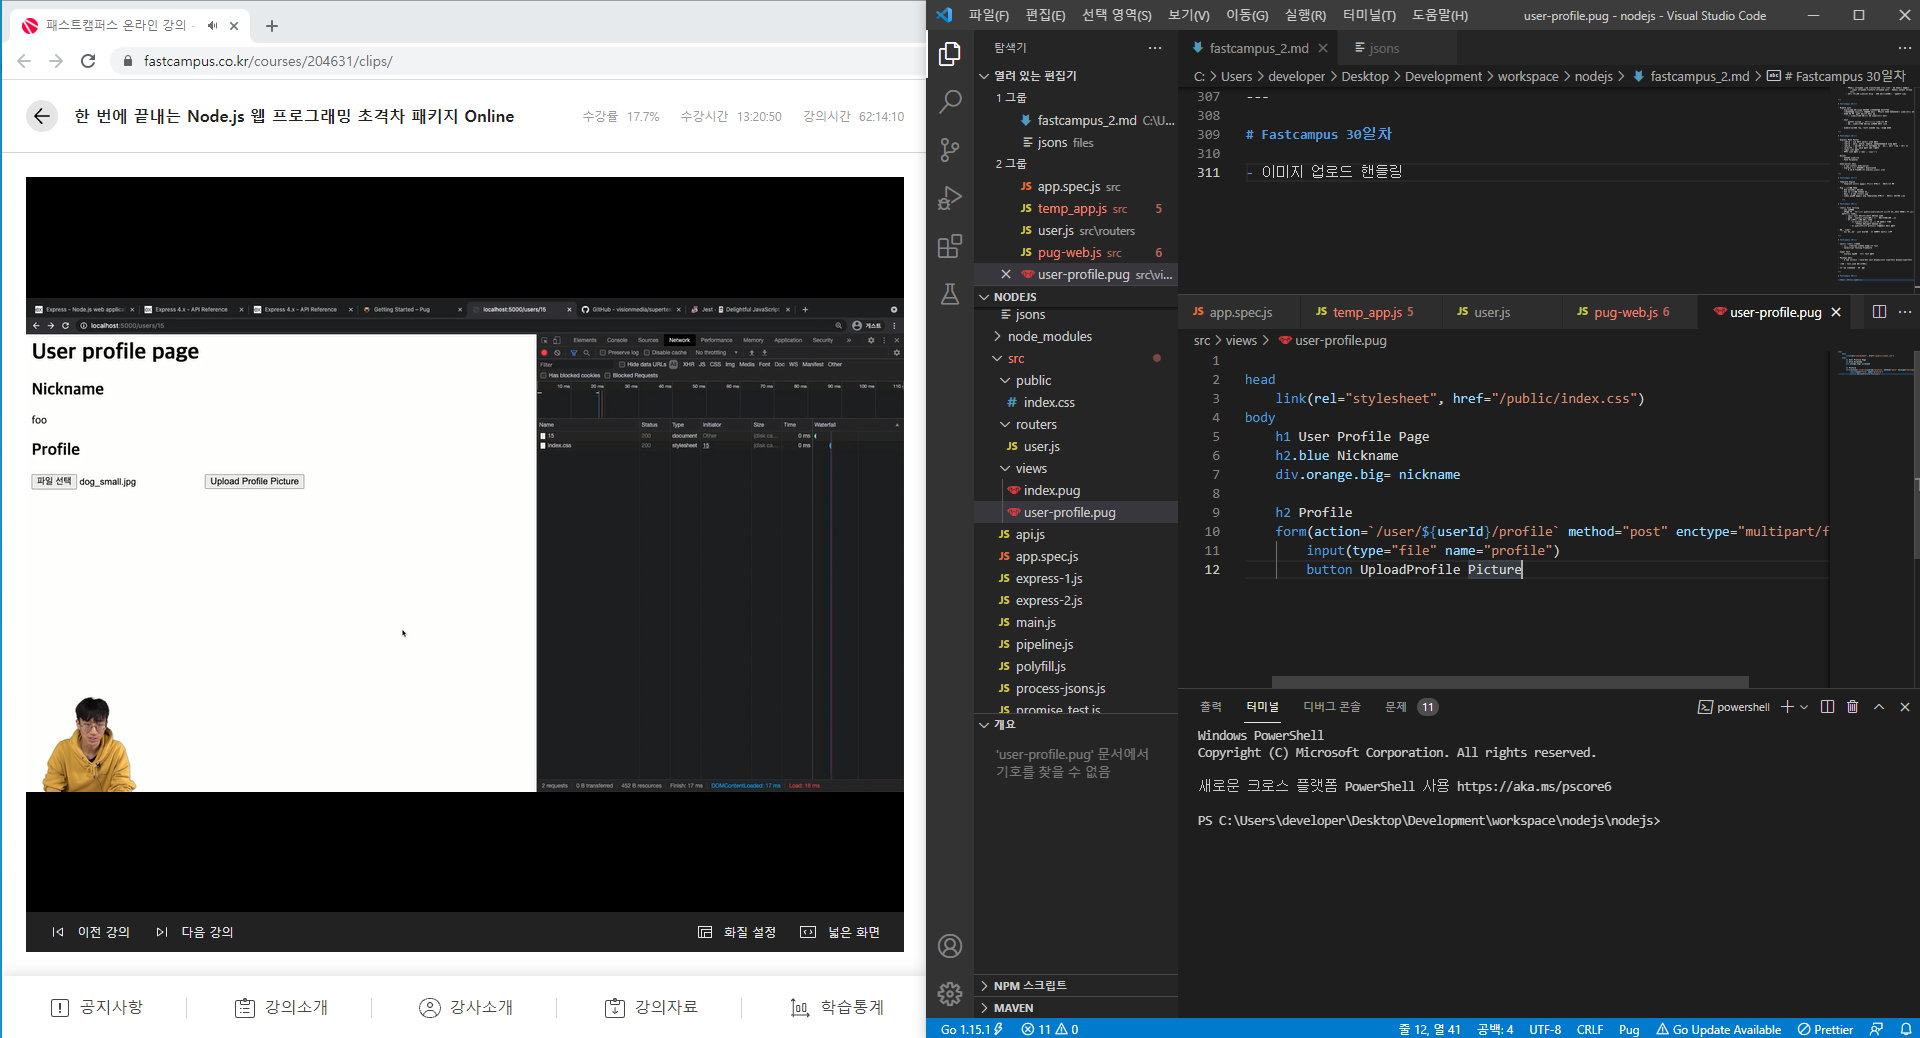Split the lower editor group to the right
The height and width of the screenshot is (1038, 1920).
coord(1879,312)
